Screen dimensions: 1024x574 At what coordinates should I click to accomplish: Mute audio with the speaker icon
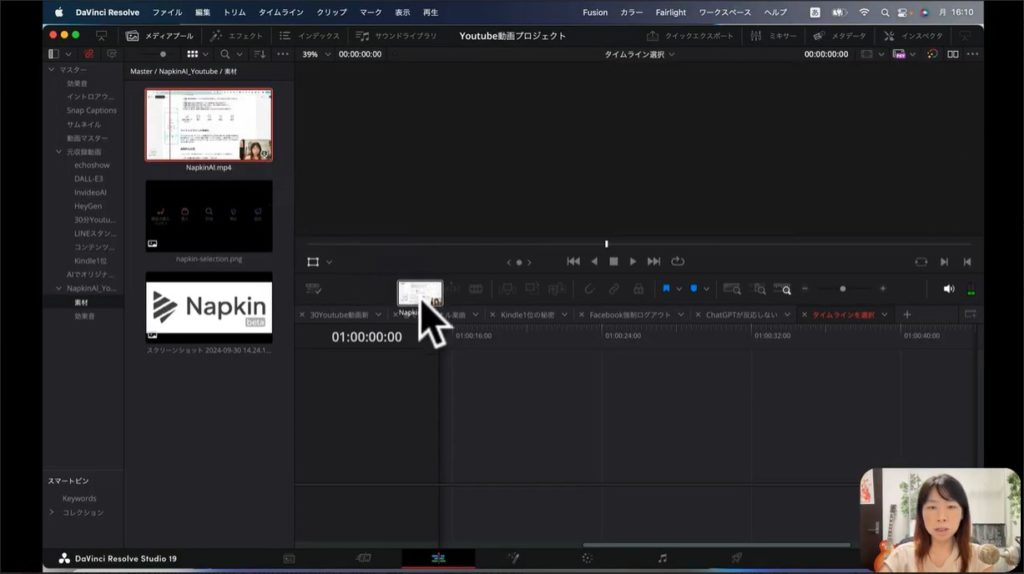point(948,289)
